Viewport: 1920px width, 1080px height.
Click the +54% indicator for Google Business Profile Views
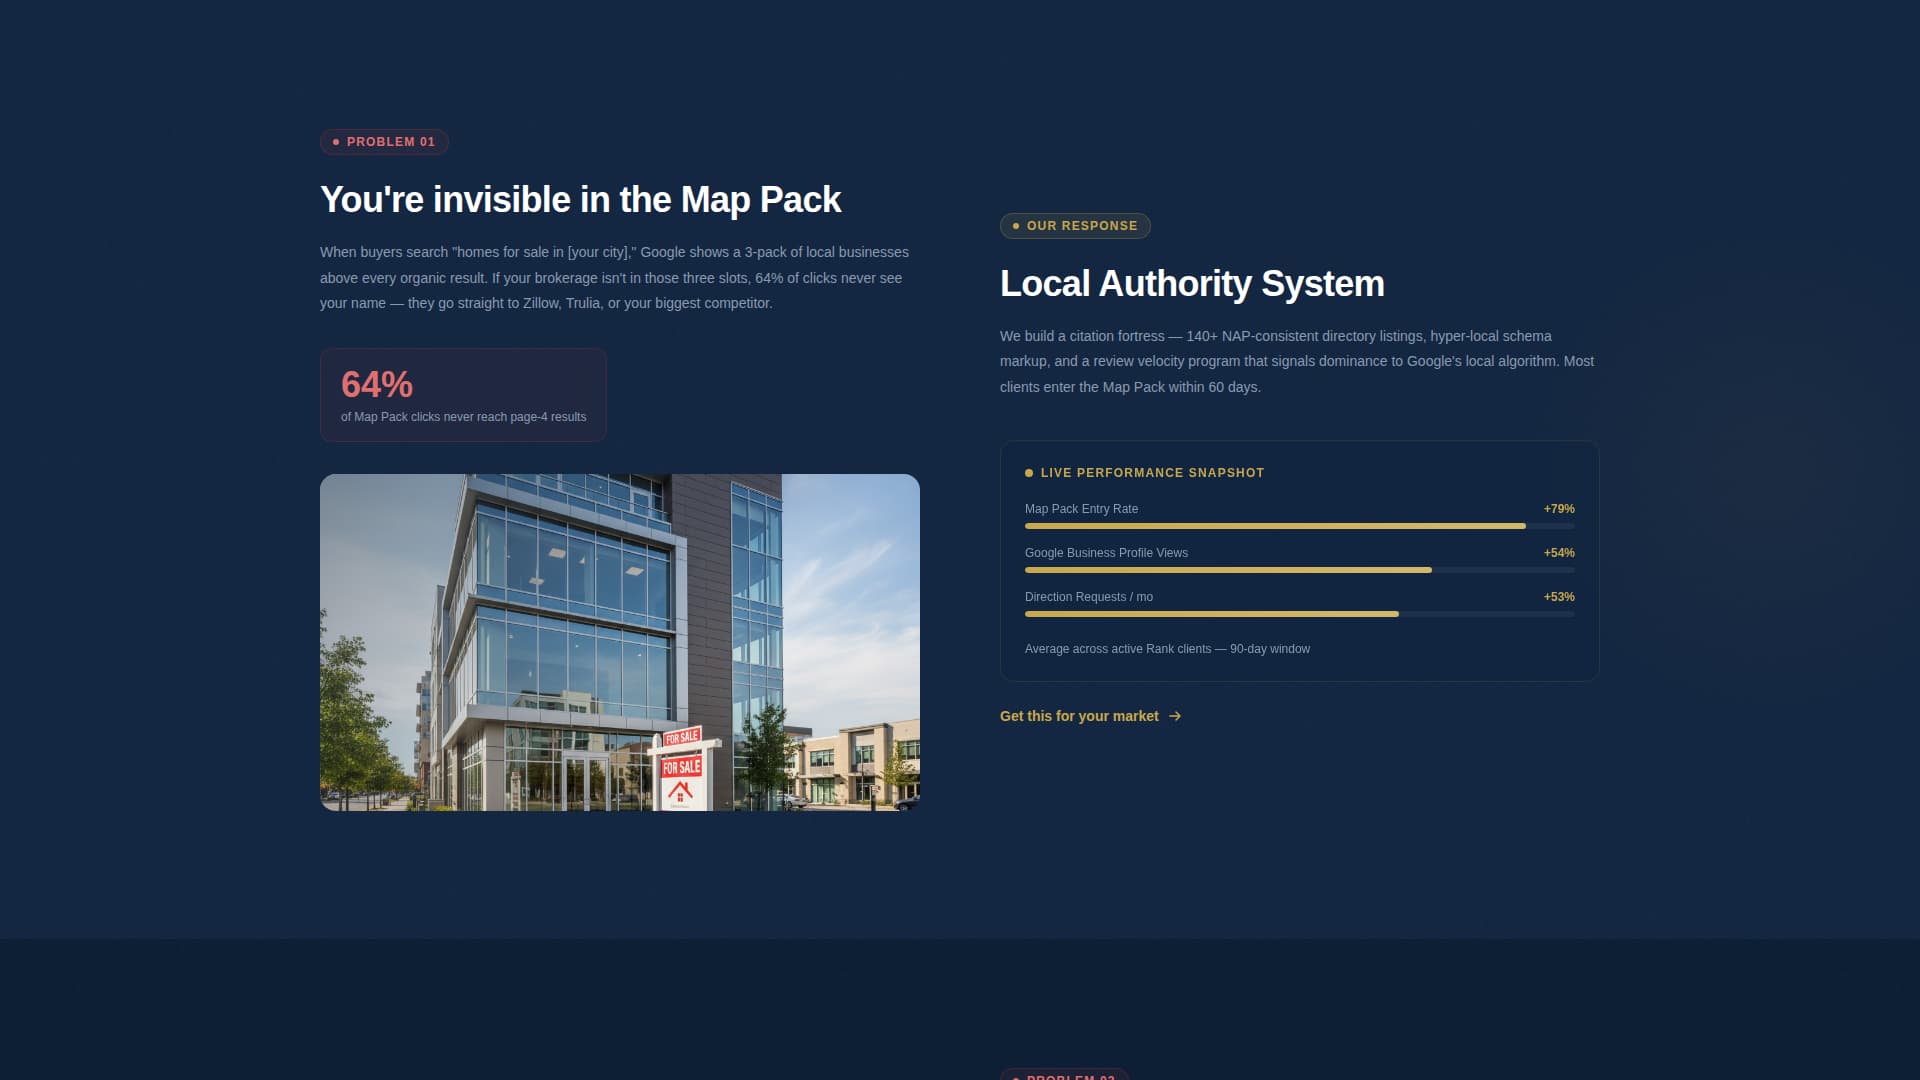pyautogui.click(x=1557, y=552)
